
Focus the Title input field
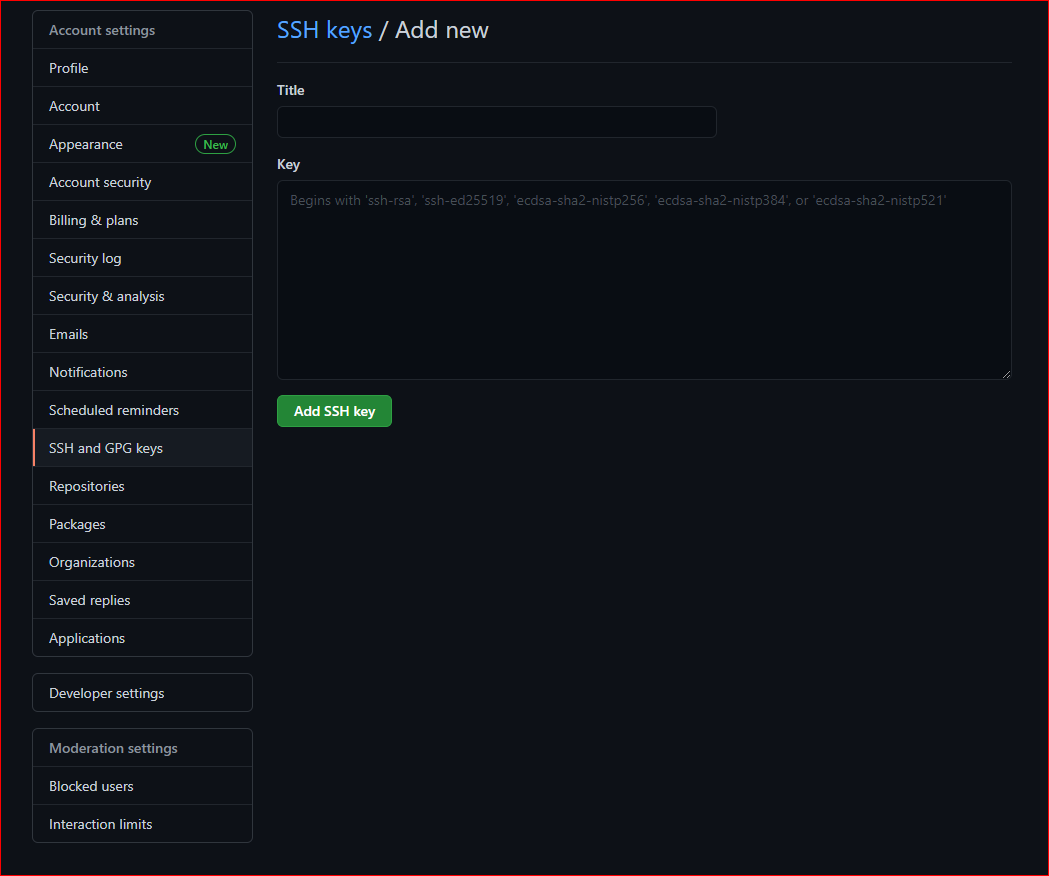(496, 122)
